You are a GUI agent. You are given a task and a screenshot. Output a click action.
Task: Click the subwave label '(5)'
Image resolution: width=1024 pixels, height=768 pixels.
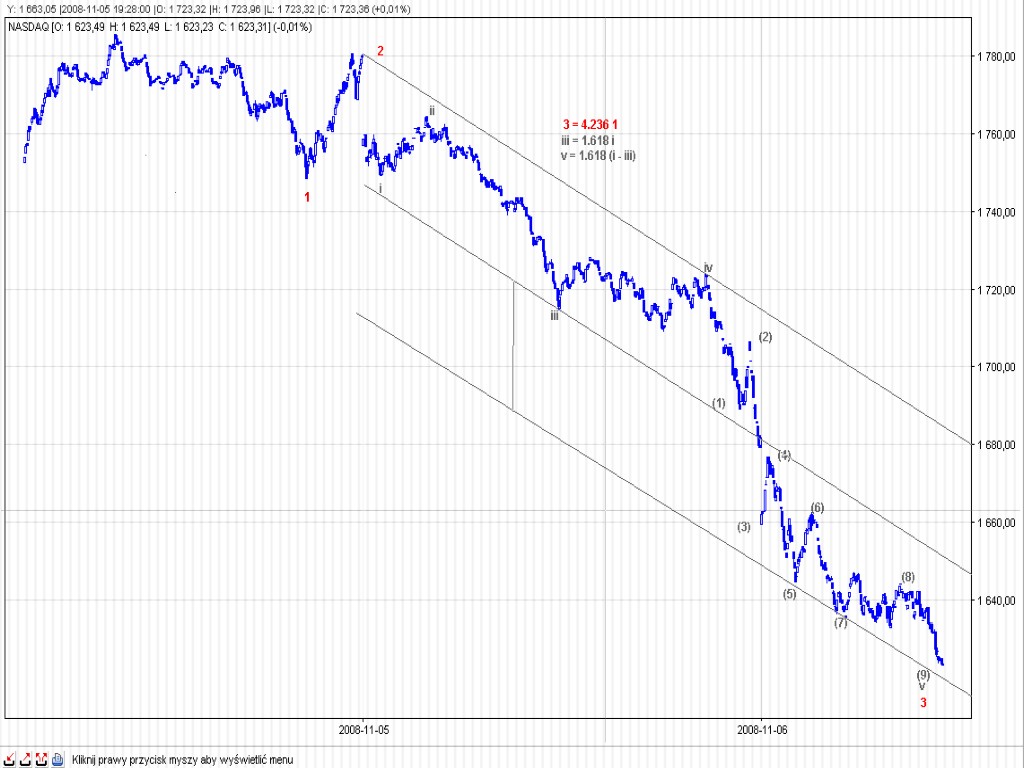pos(790,594)
